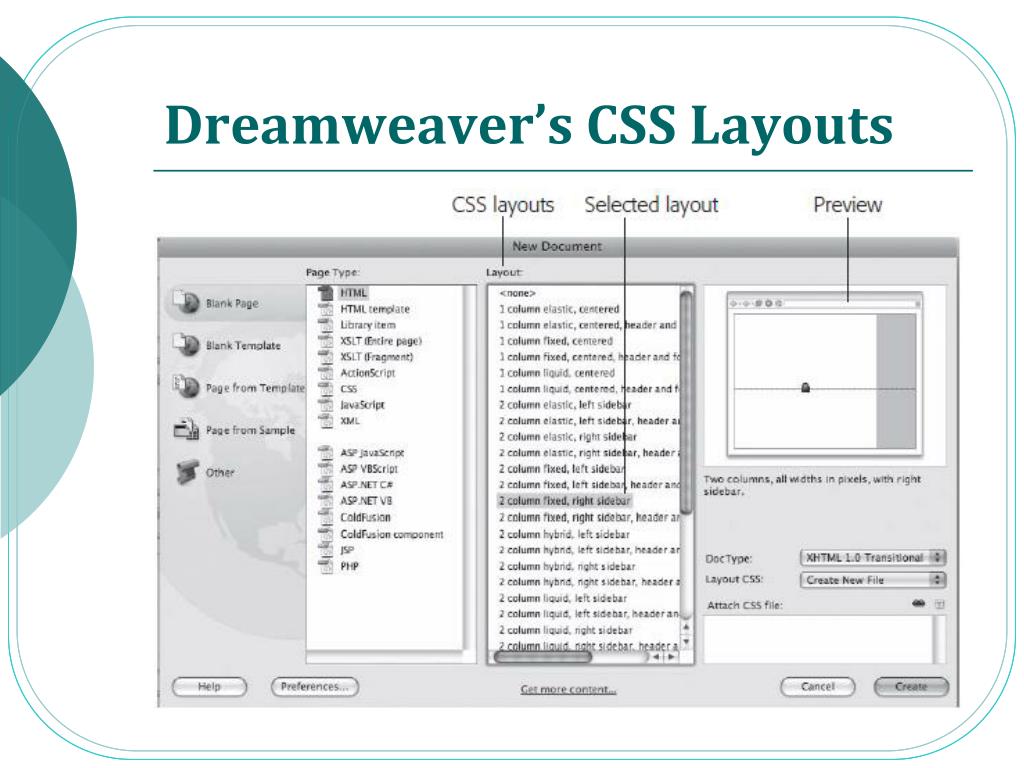Screen dimensions: 1024x768
Task: Click the layout list scroll up arrow
Action: click(686, 628)
